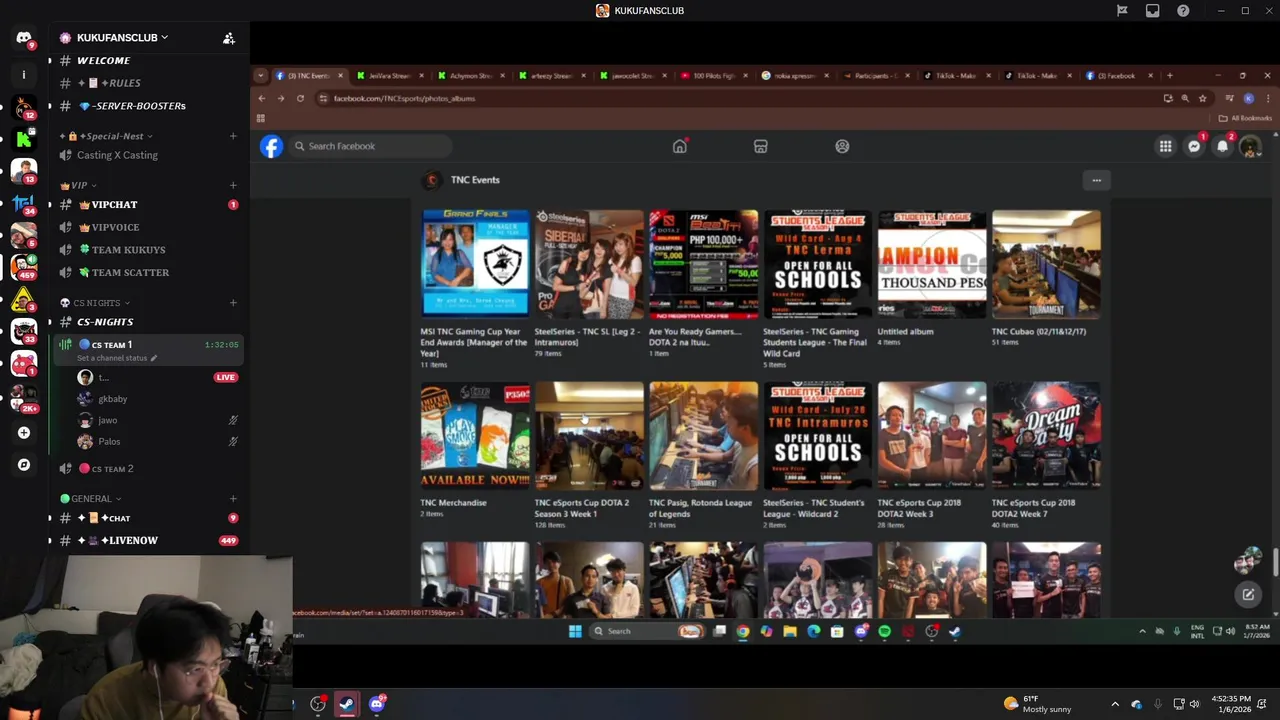Image resolution: width=1280 pixels, height=720 pixels.
Task: Open the Discord inbox icon in title bar
Action: tap(1153, 11)
